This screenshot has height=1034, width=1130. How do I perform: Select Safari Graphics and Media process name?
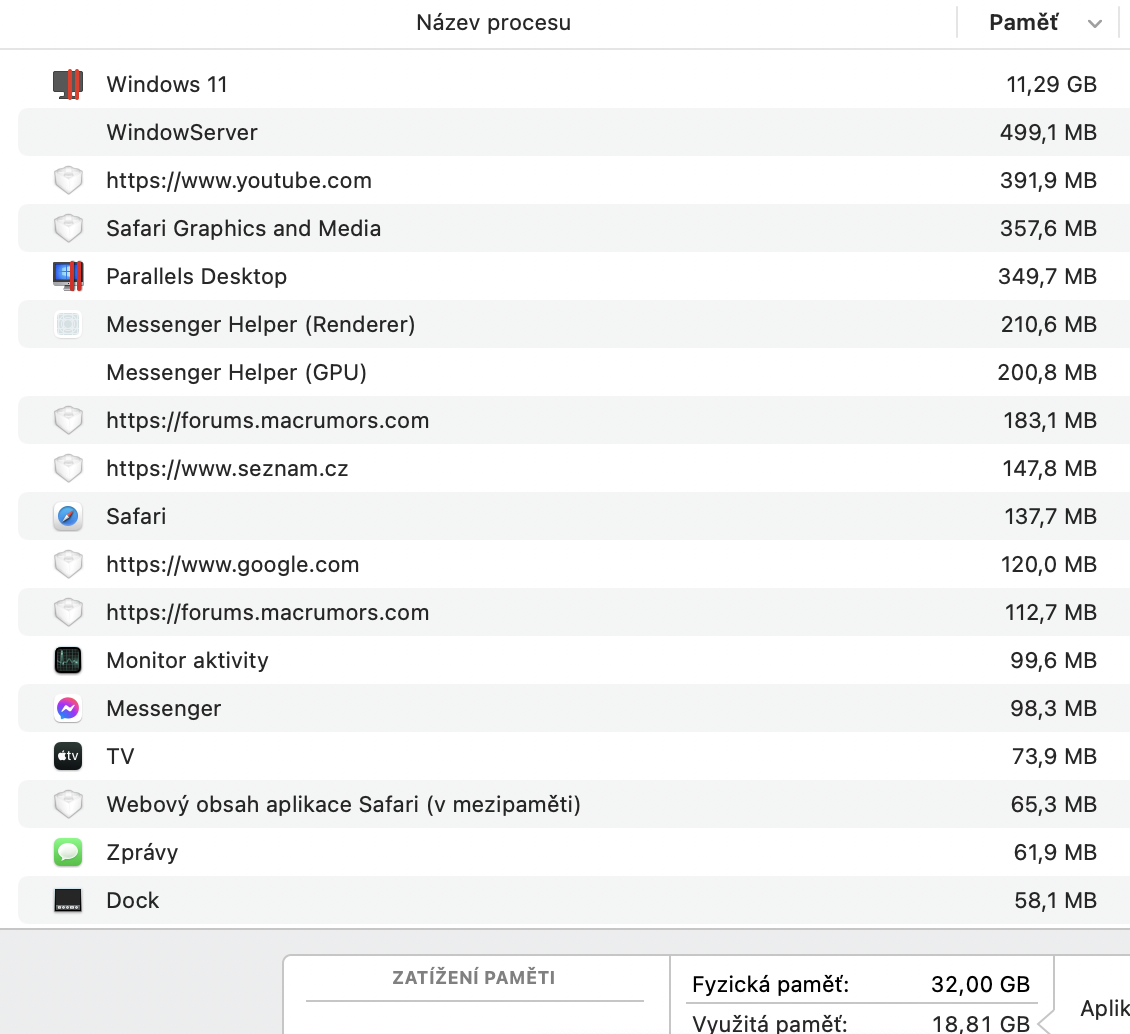click(x=244, y=228)
